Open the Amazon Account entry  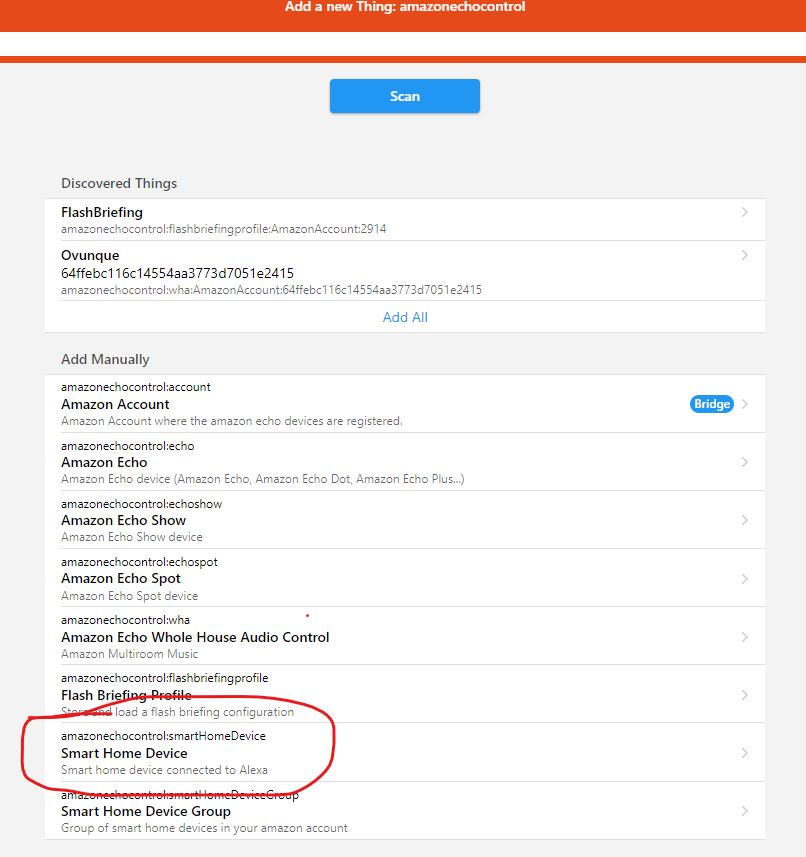tap(115, 404)
